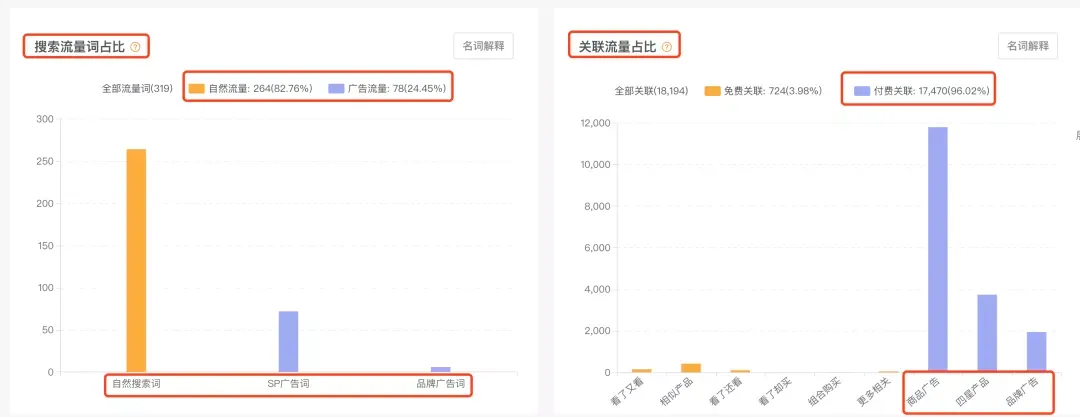Screen dimensions: 1080x417
Task: Select the 自然搜索词 orange bar
Action: click(x=136, y=261)
